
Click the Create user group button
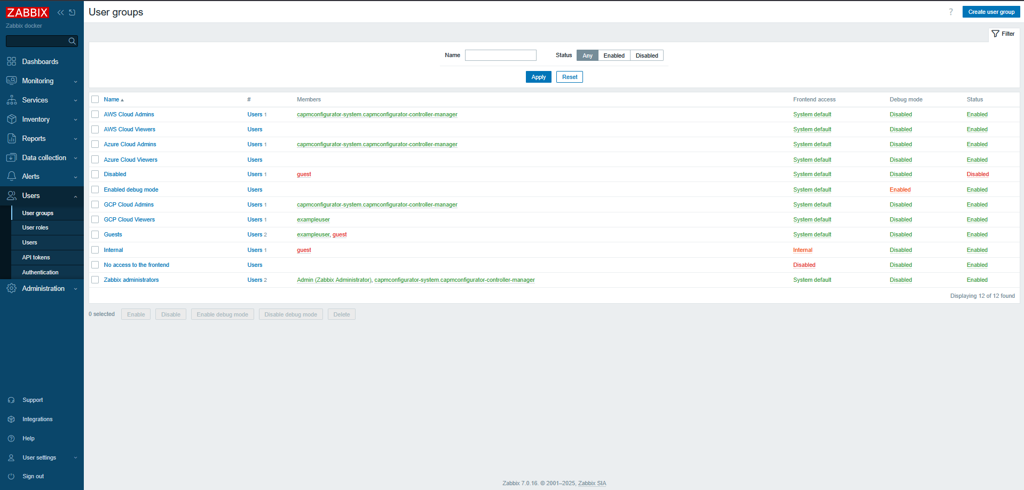(x=990, y=12)
